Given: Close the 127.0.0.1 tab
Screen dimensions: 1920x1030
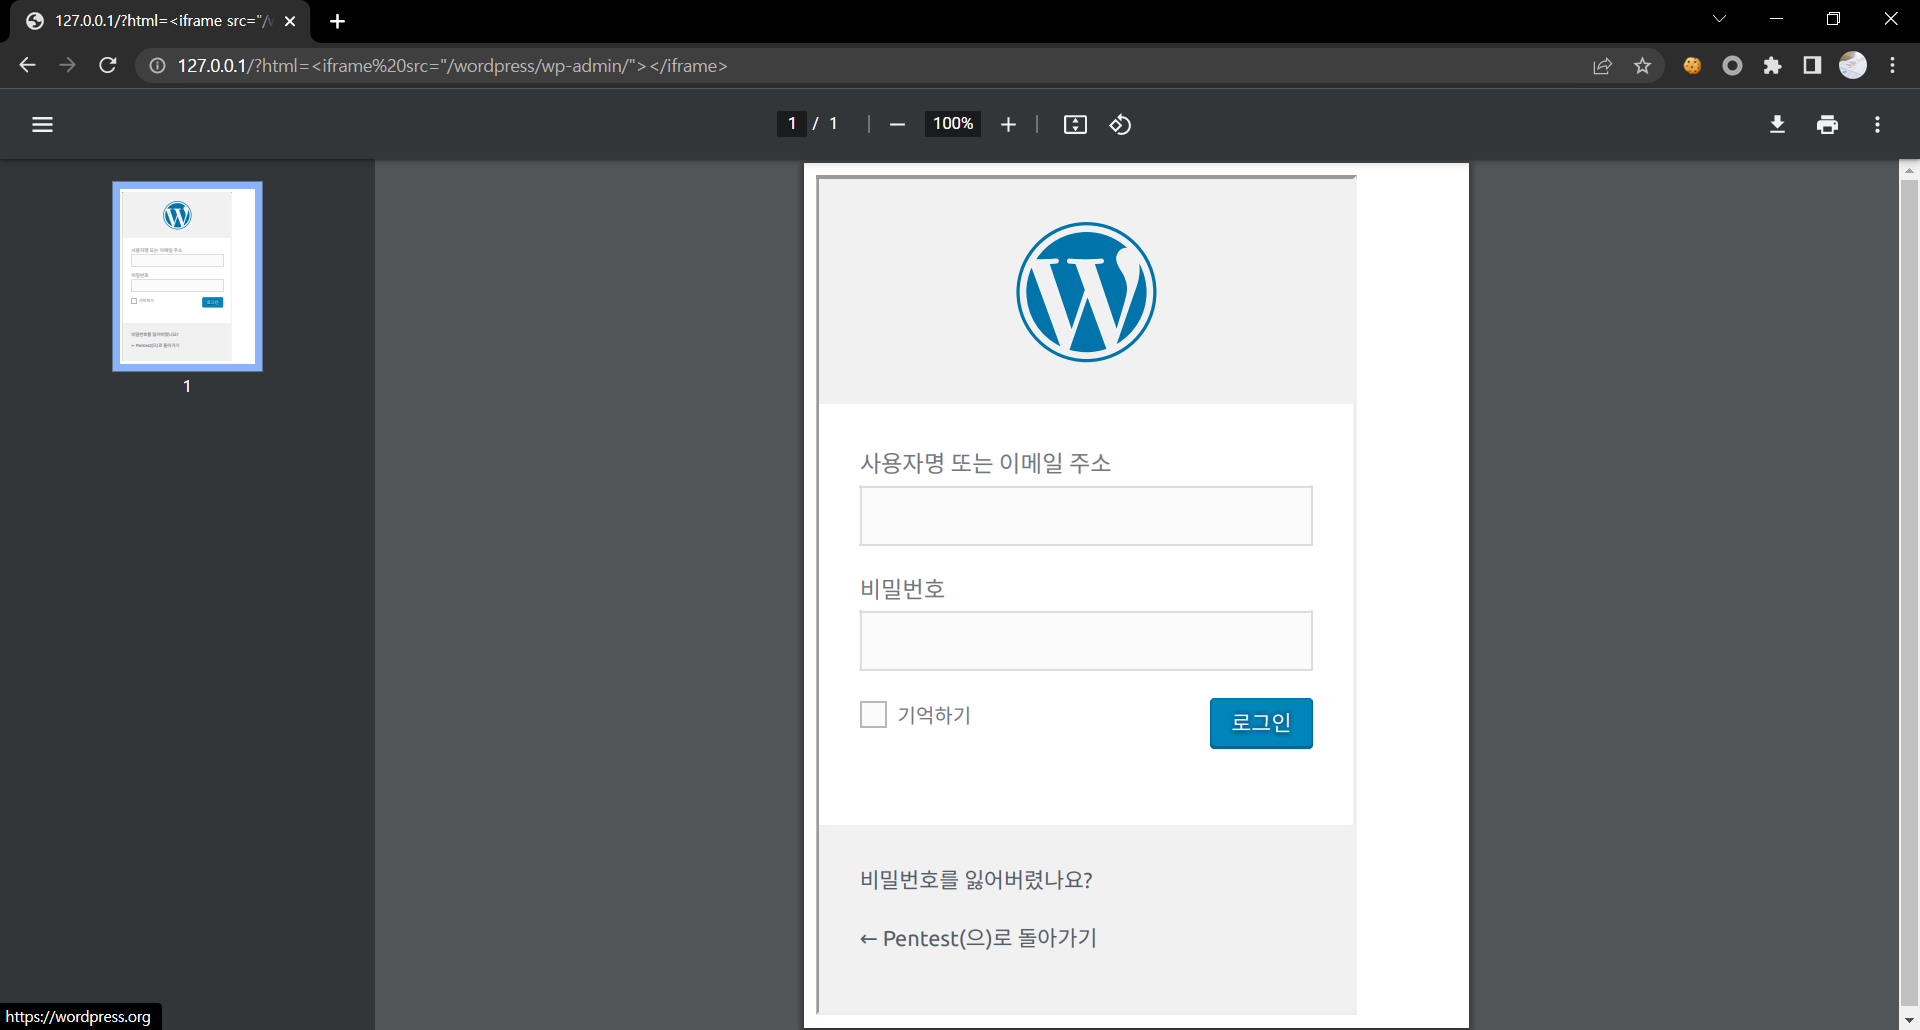Looking at the screenshot, I should [290, 21].
